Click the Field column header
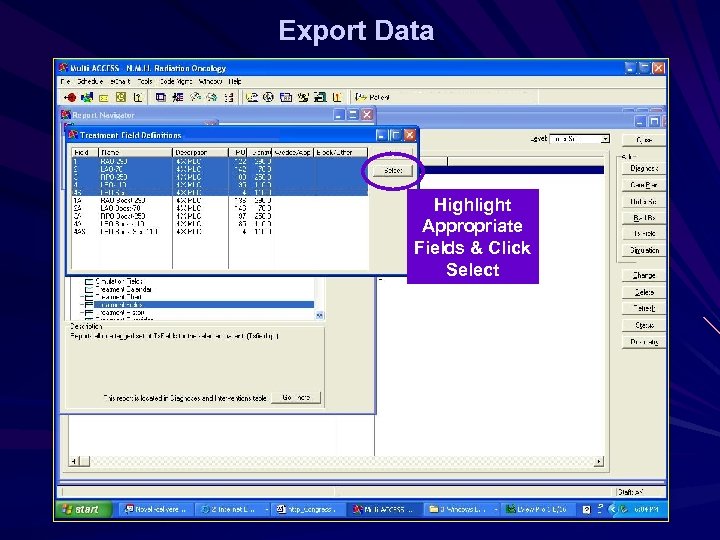The width and height of the screenshot is (720, 540). tap(85, 152)
